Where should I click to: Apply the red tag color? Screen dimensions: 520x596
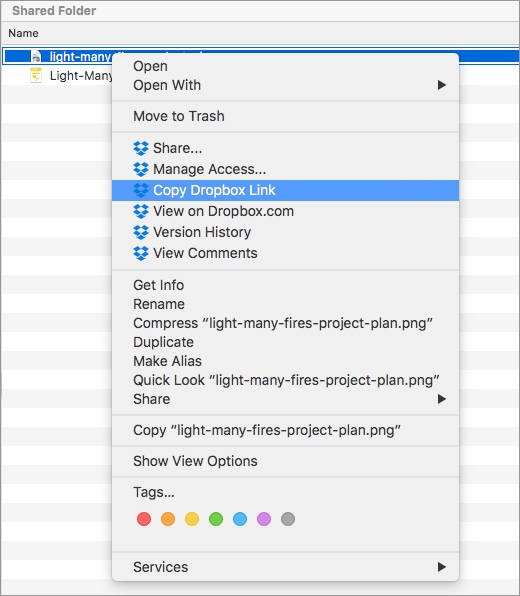[144, 519]
